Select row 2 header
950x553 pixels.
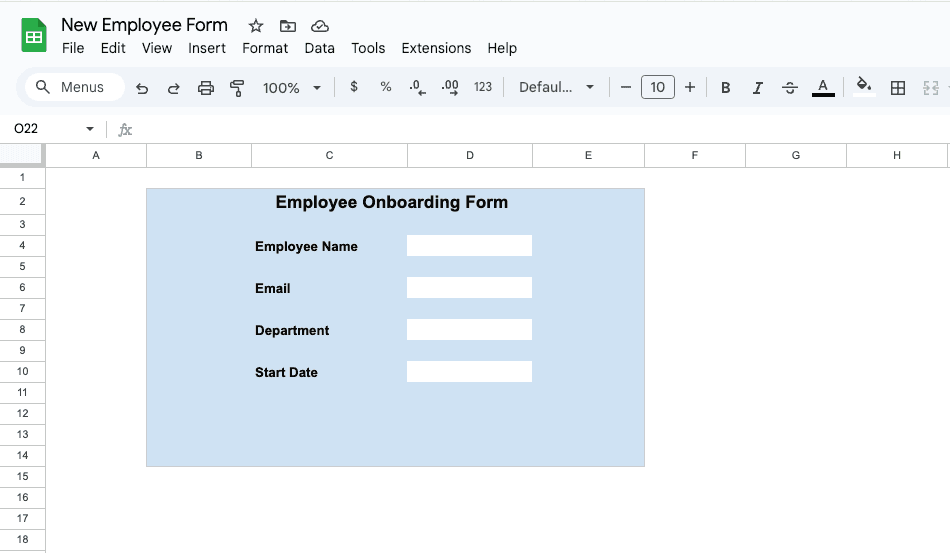pyautogui.click(x=22, y=201)
